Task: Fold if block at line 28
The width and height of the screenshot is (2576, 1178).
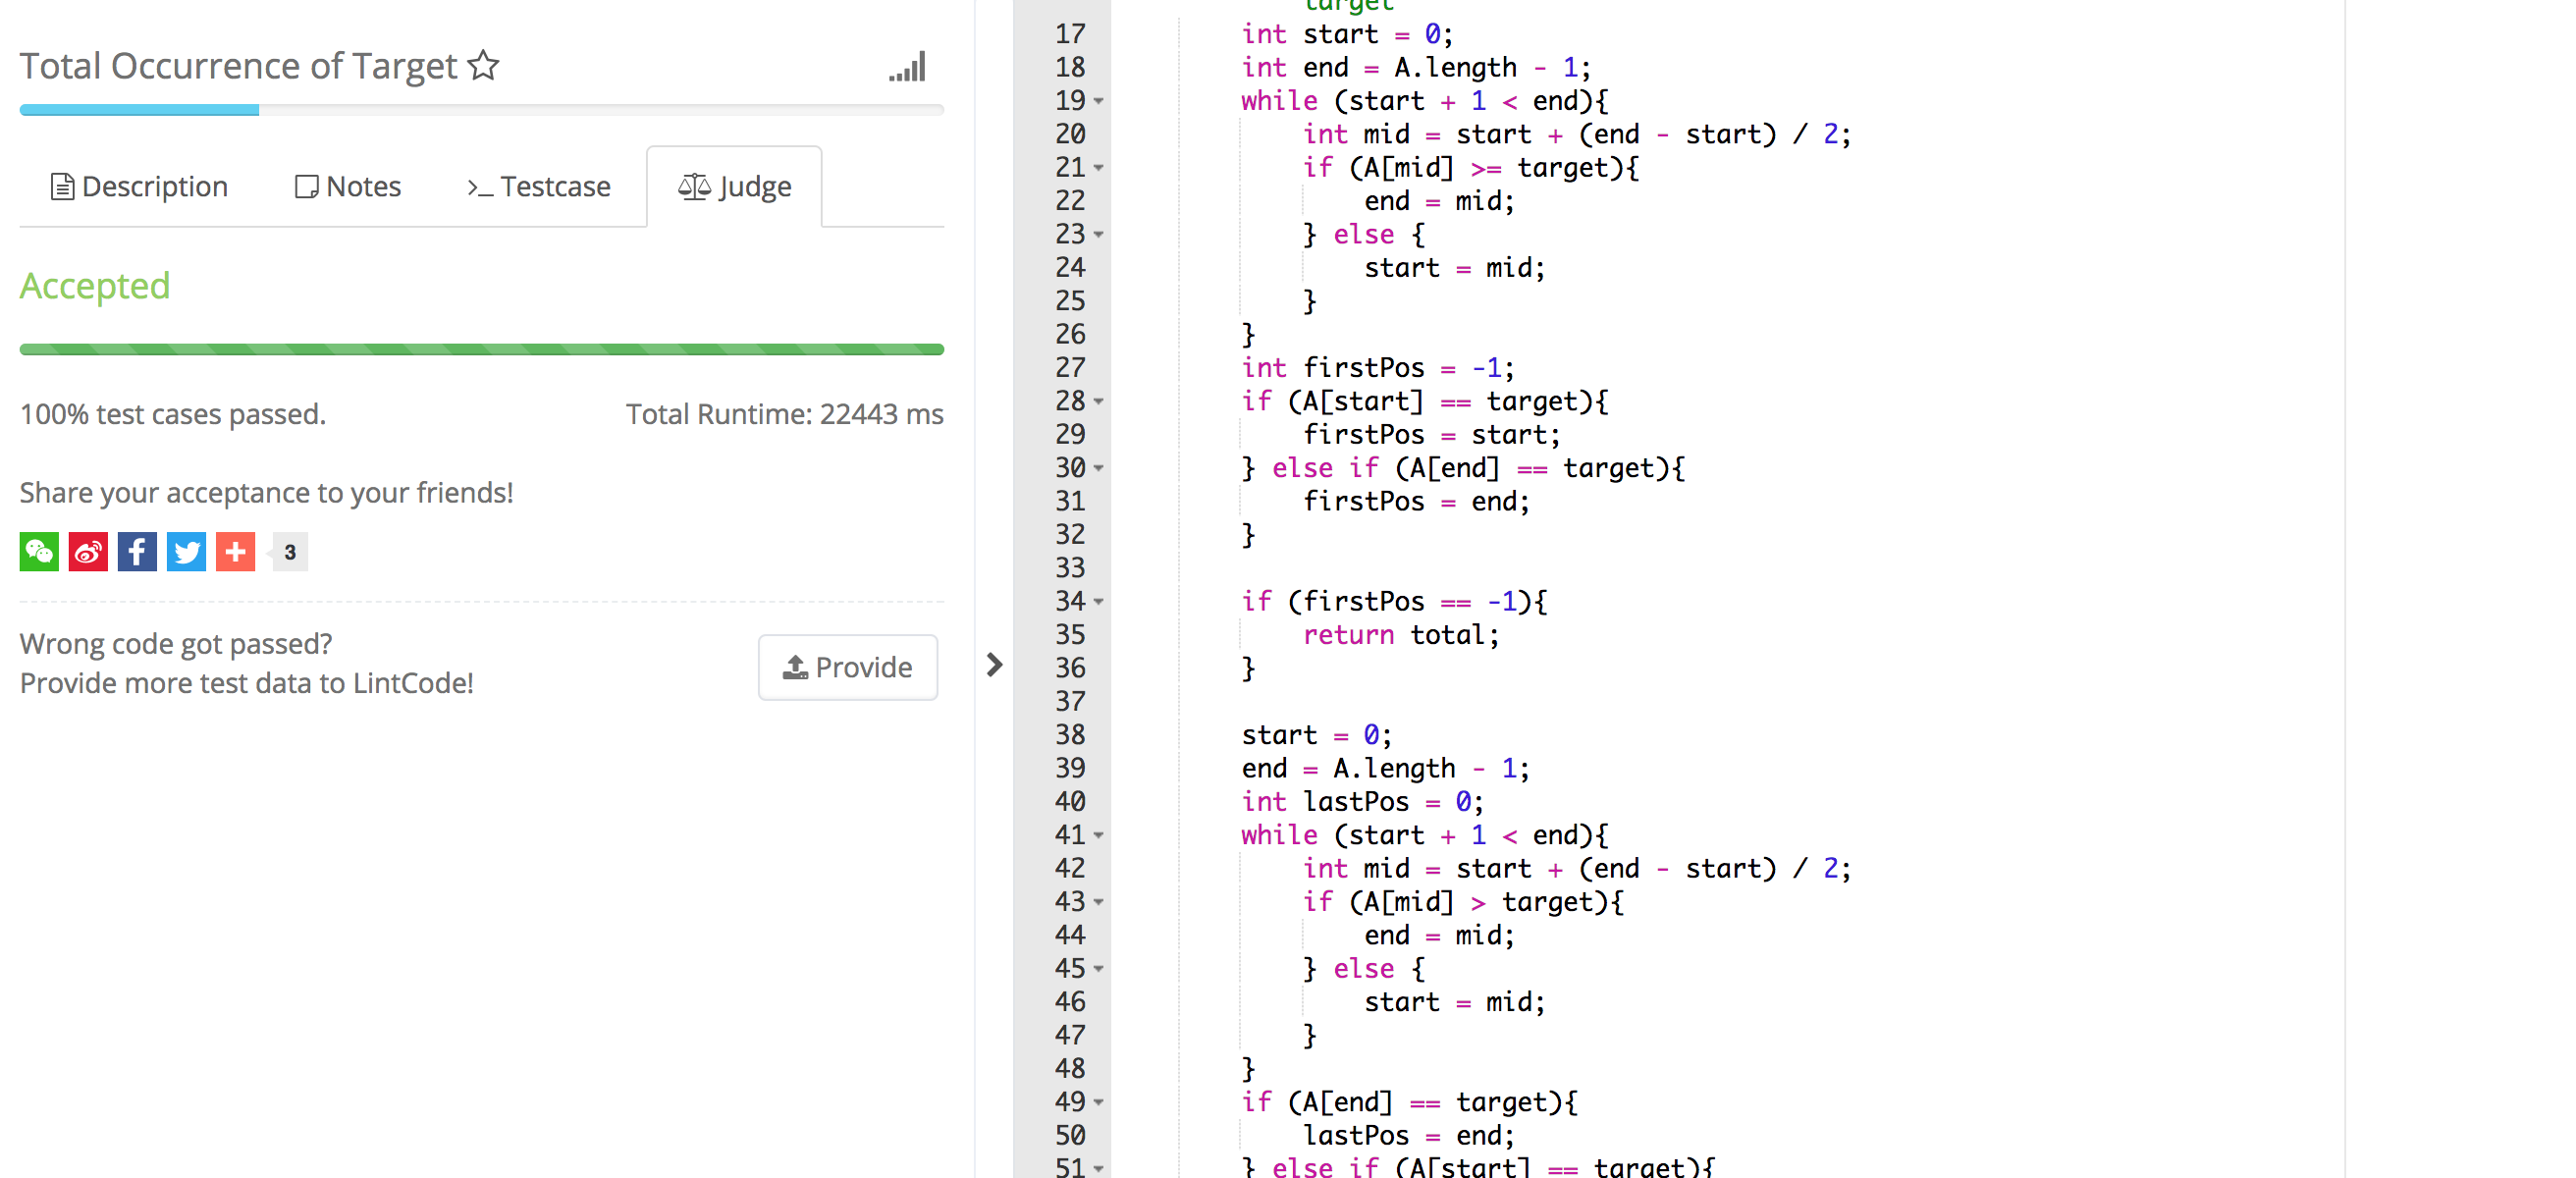Action: [1098, 402]
